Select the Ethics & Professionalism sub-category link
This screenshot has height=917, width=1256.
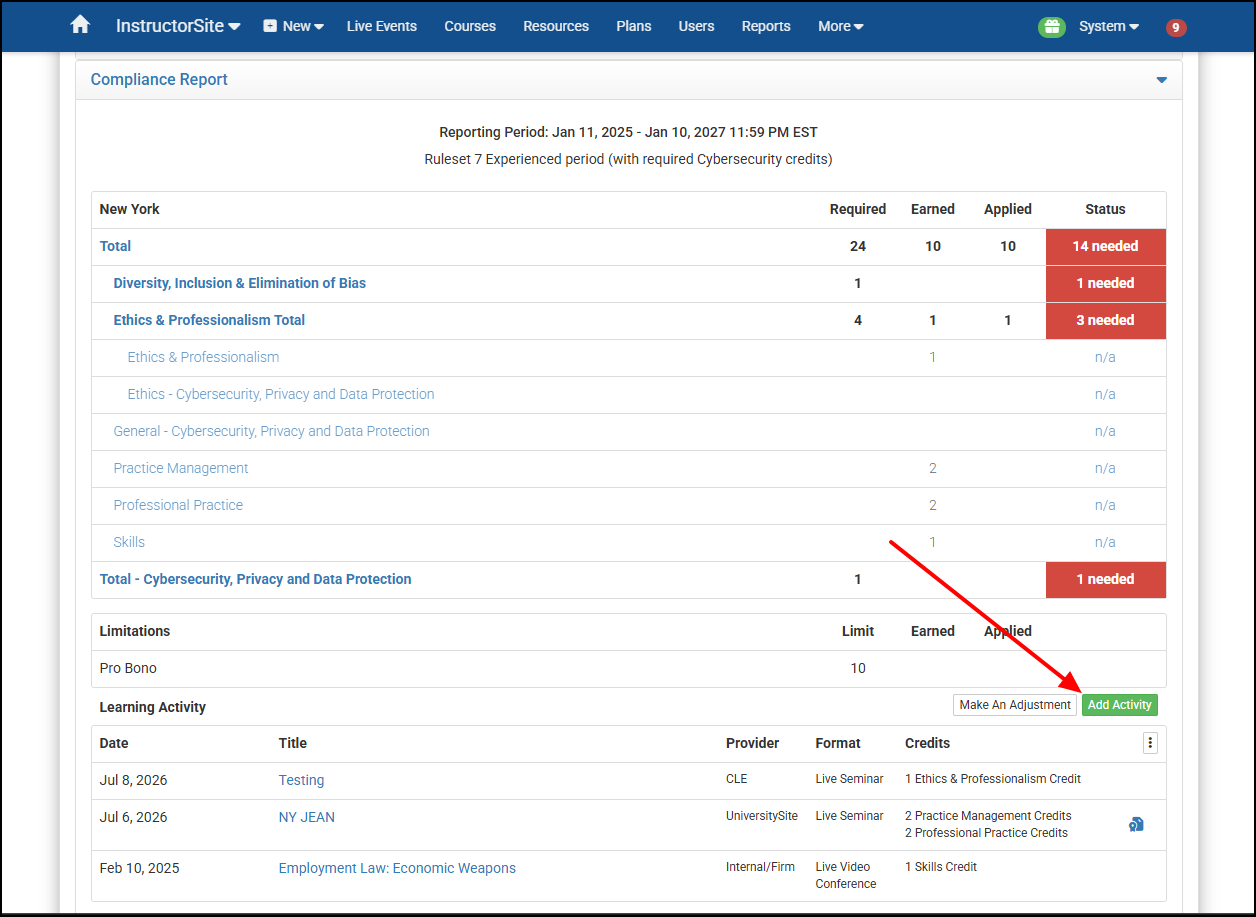click(203, 357)
